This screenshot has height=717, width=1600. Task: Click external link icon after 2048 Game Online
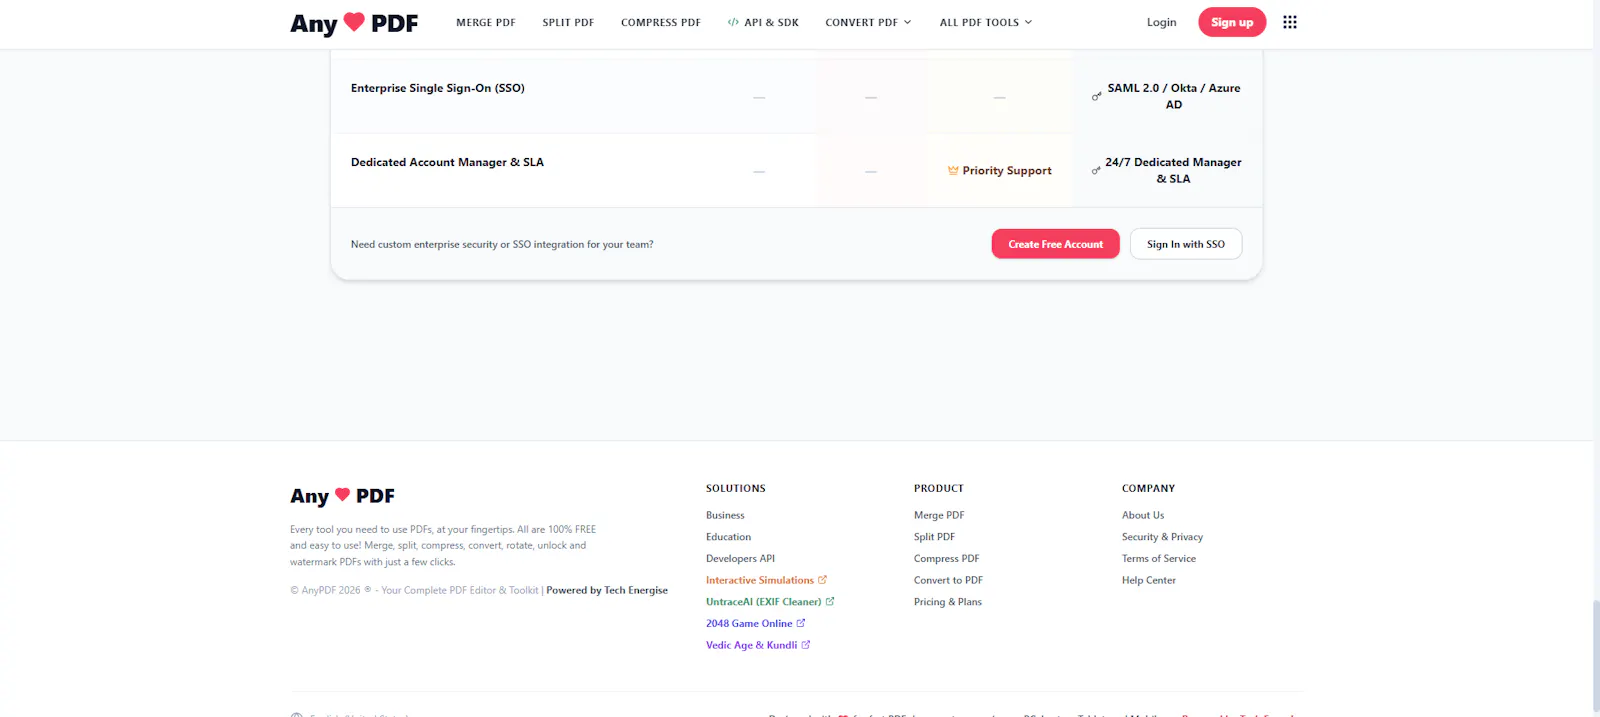(801, 623)
